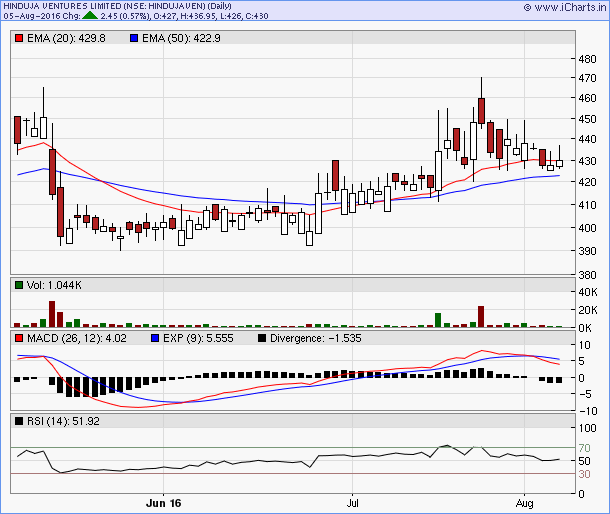Click the dark red volume spike in late July

coord(481,316)
